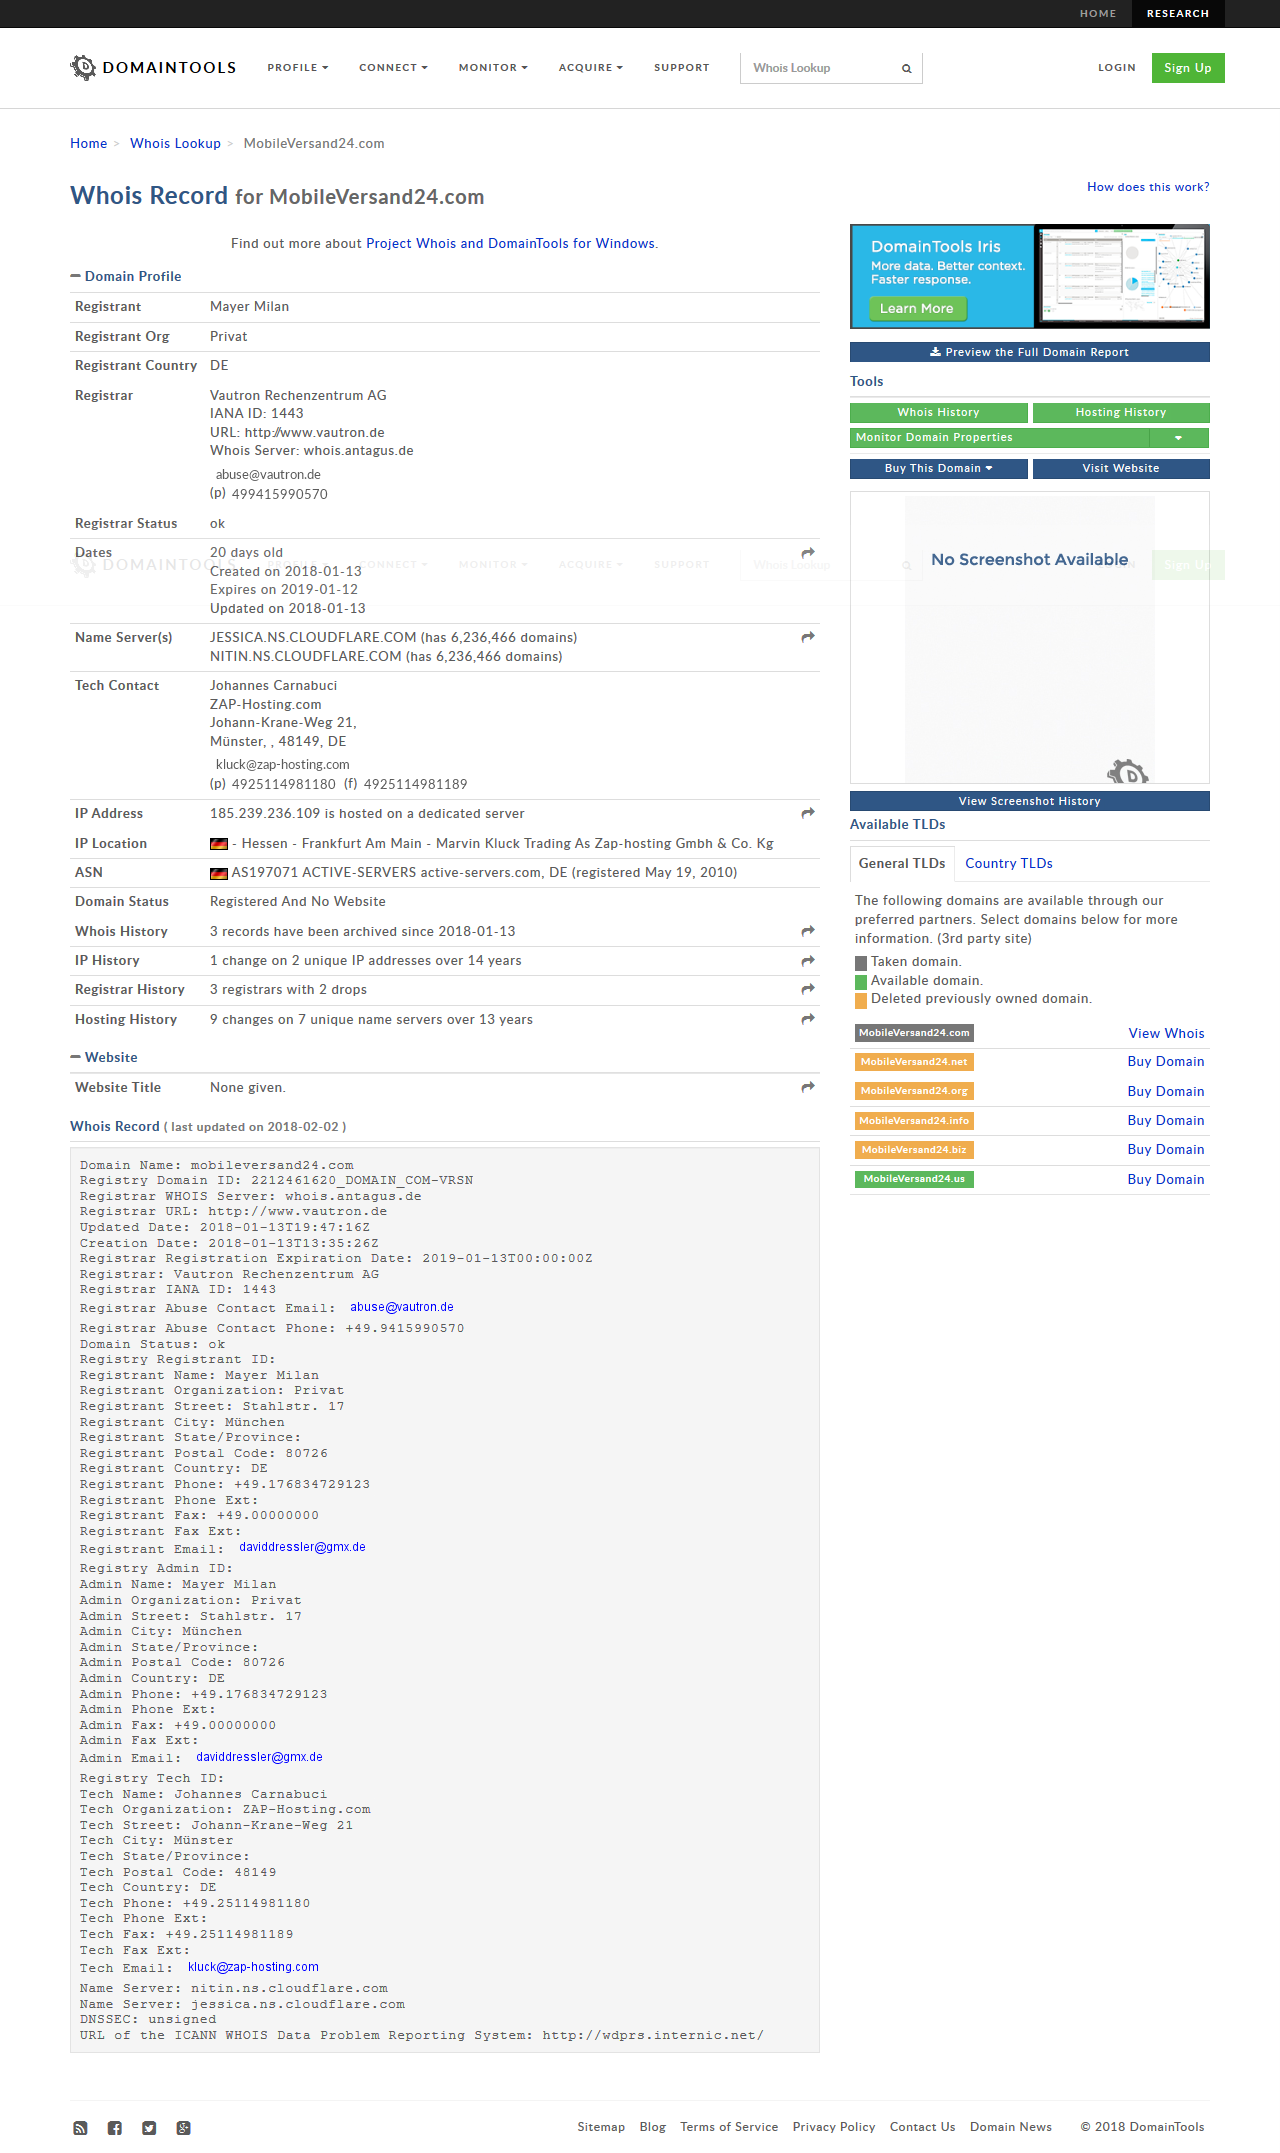Open the Privacy Policy footer link
The height and width of the screenshot is (2153, 1280).
(x=834, y=2127)
